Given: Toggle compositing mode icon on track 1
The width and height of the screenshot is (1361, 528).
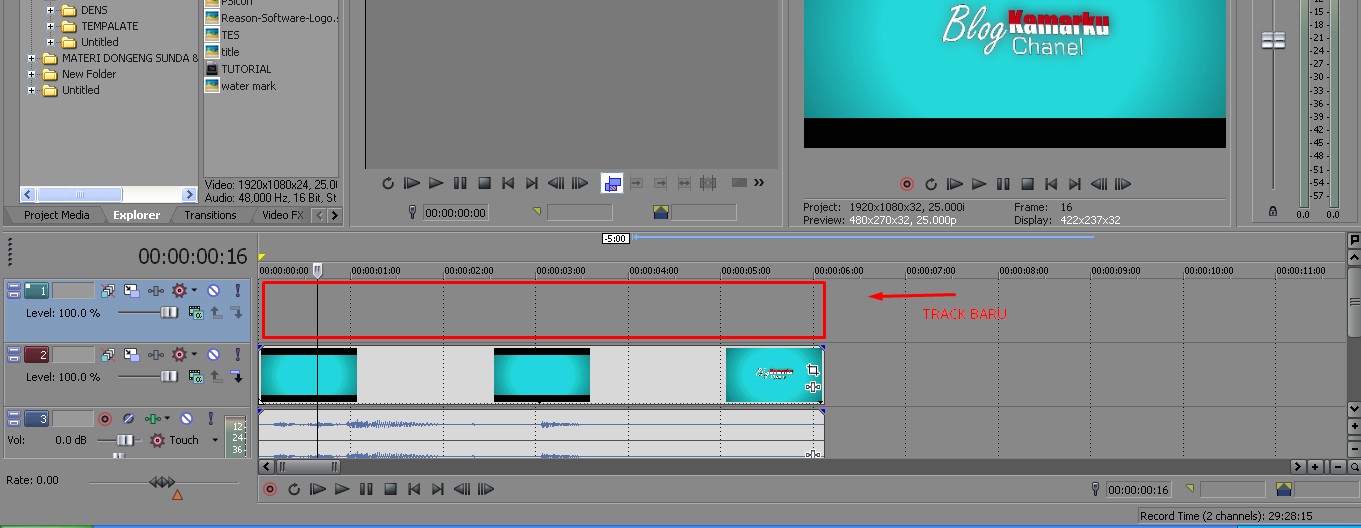Looking at the screenshot, I should [x=196, y=313].
